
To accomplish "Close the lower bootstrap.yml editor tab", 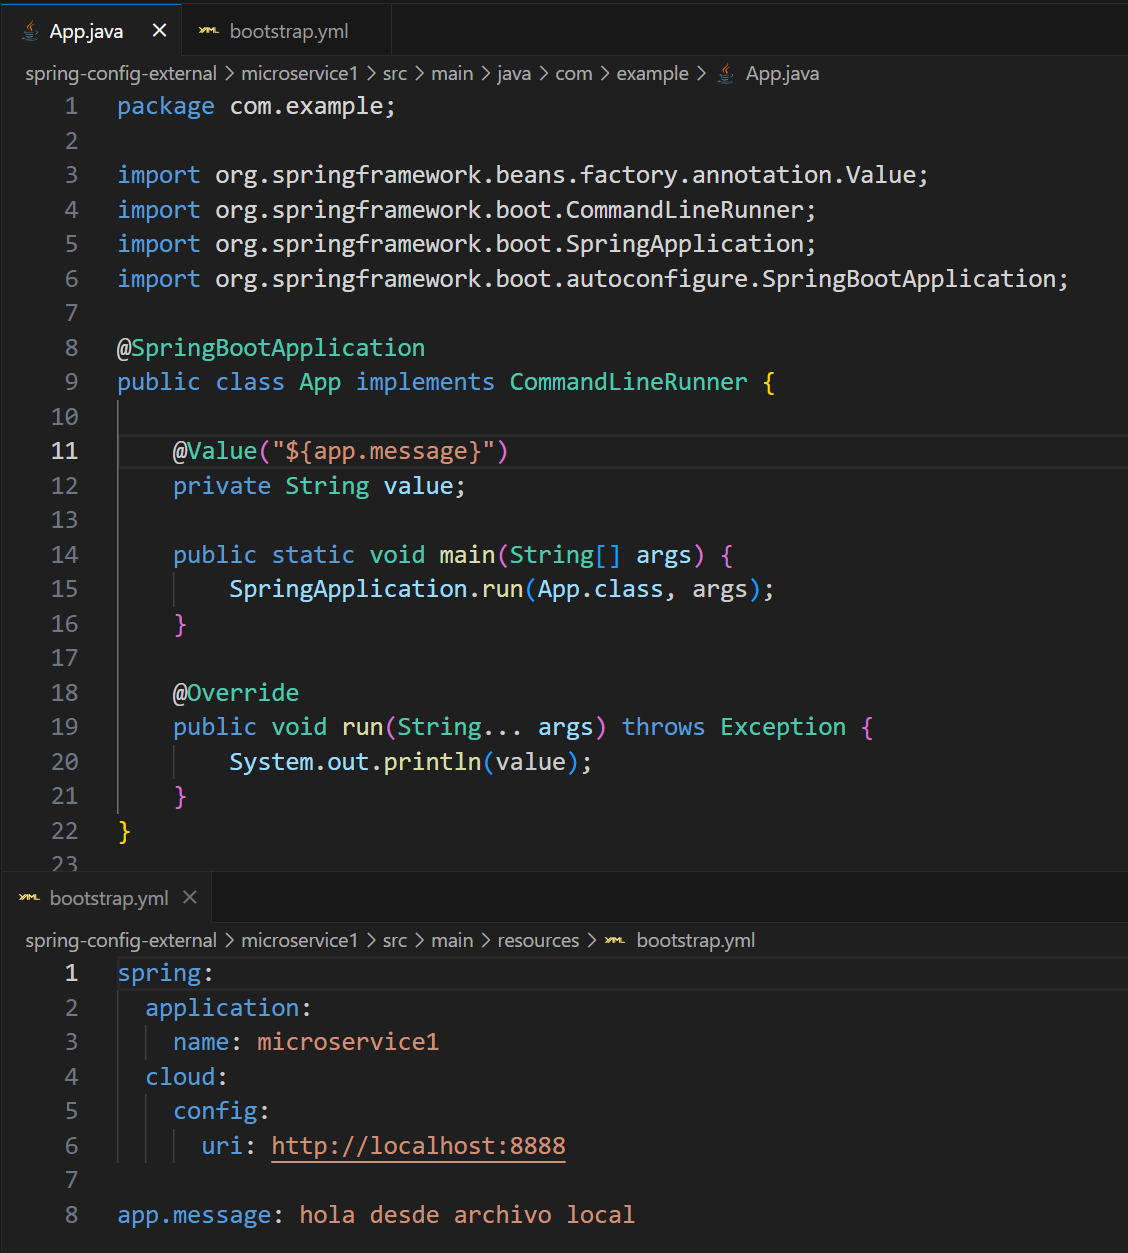I will pyautogui.click(x=190, y=898).
